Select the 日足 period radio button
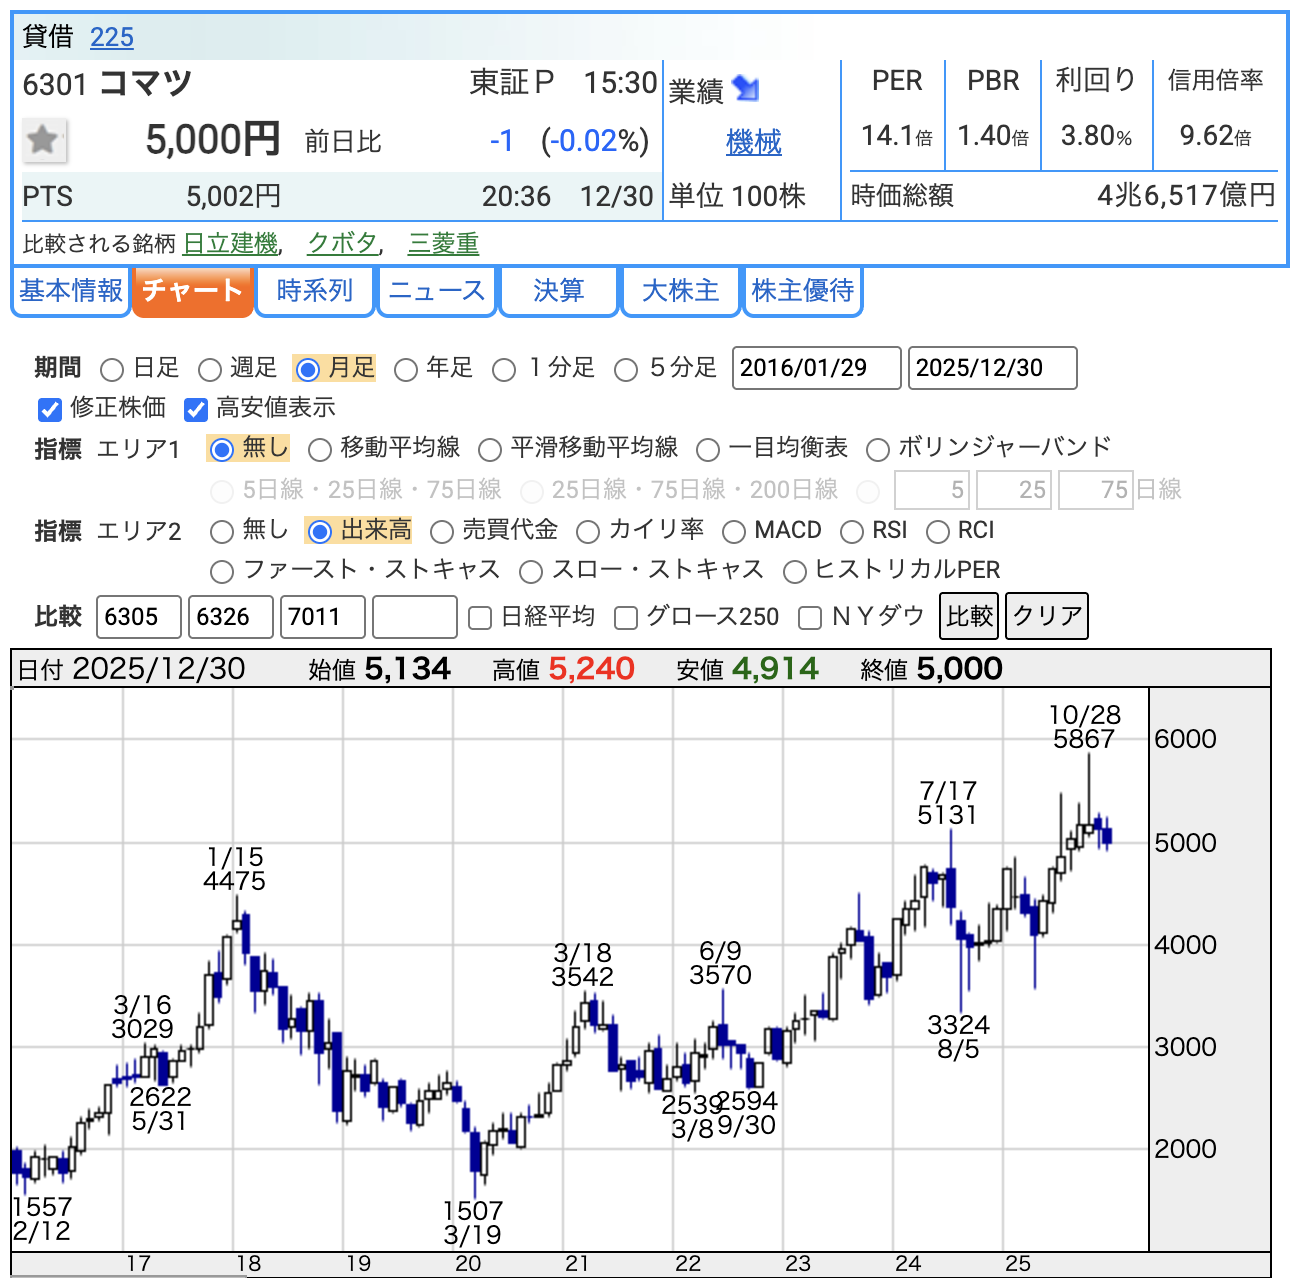The height and width of the screenshot is (1278, 1302). (x=113, y=370)
